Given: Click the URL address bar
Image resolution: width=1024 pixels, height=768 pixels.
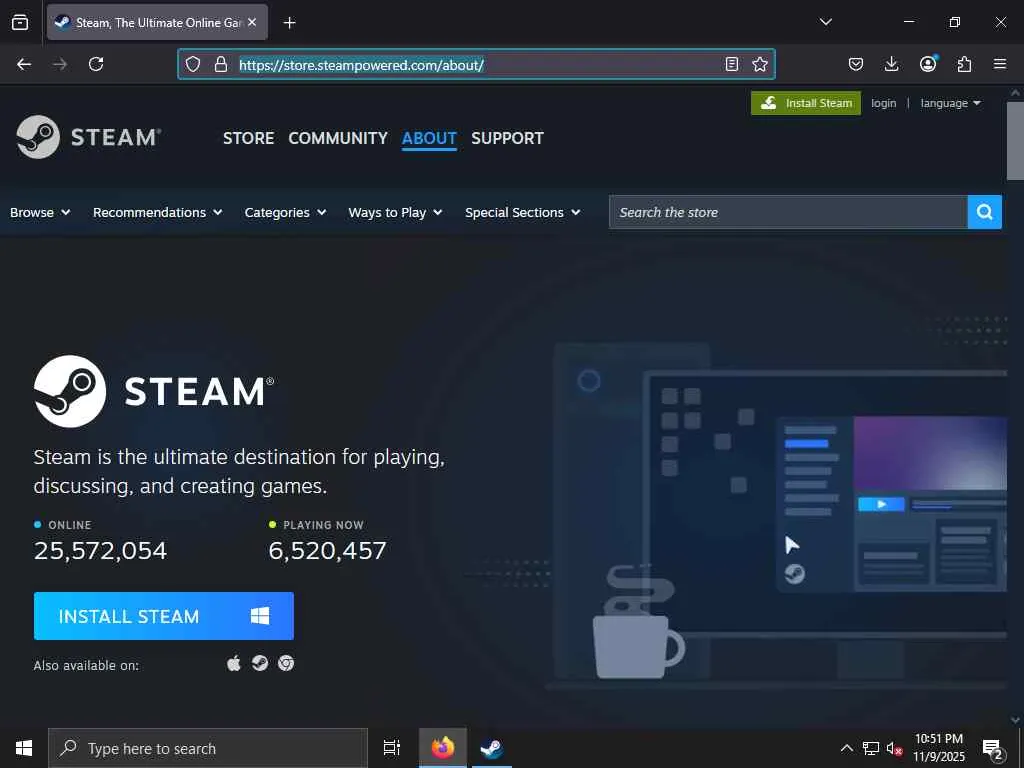Looking at the screenshot, I should coord(477,64).
